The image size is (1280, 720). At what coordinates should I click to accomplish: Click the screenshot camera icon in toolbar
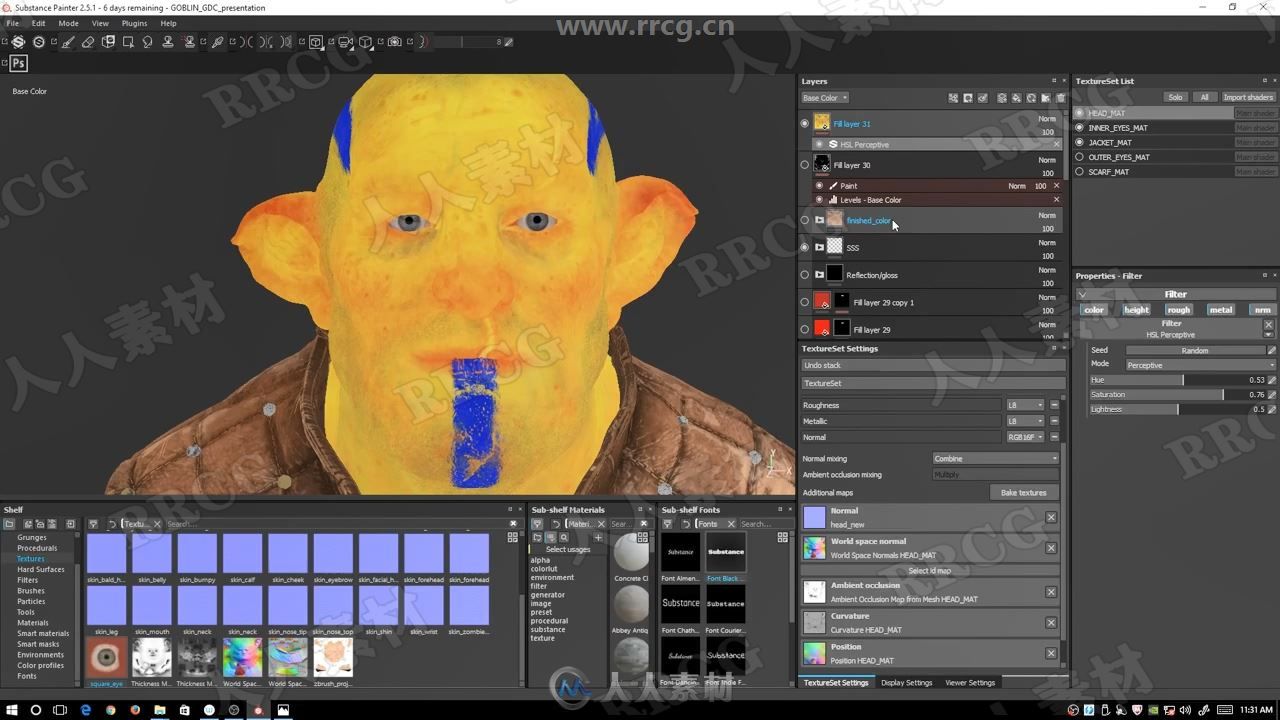[x=394, y=42]
